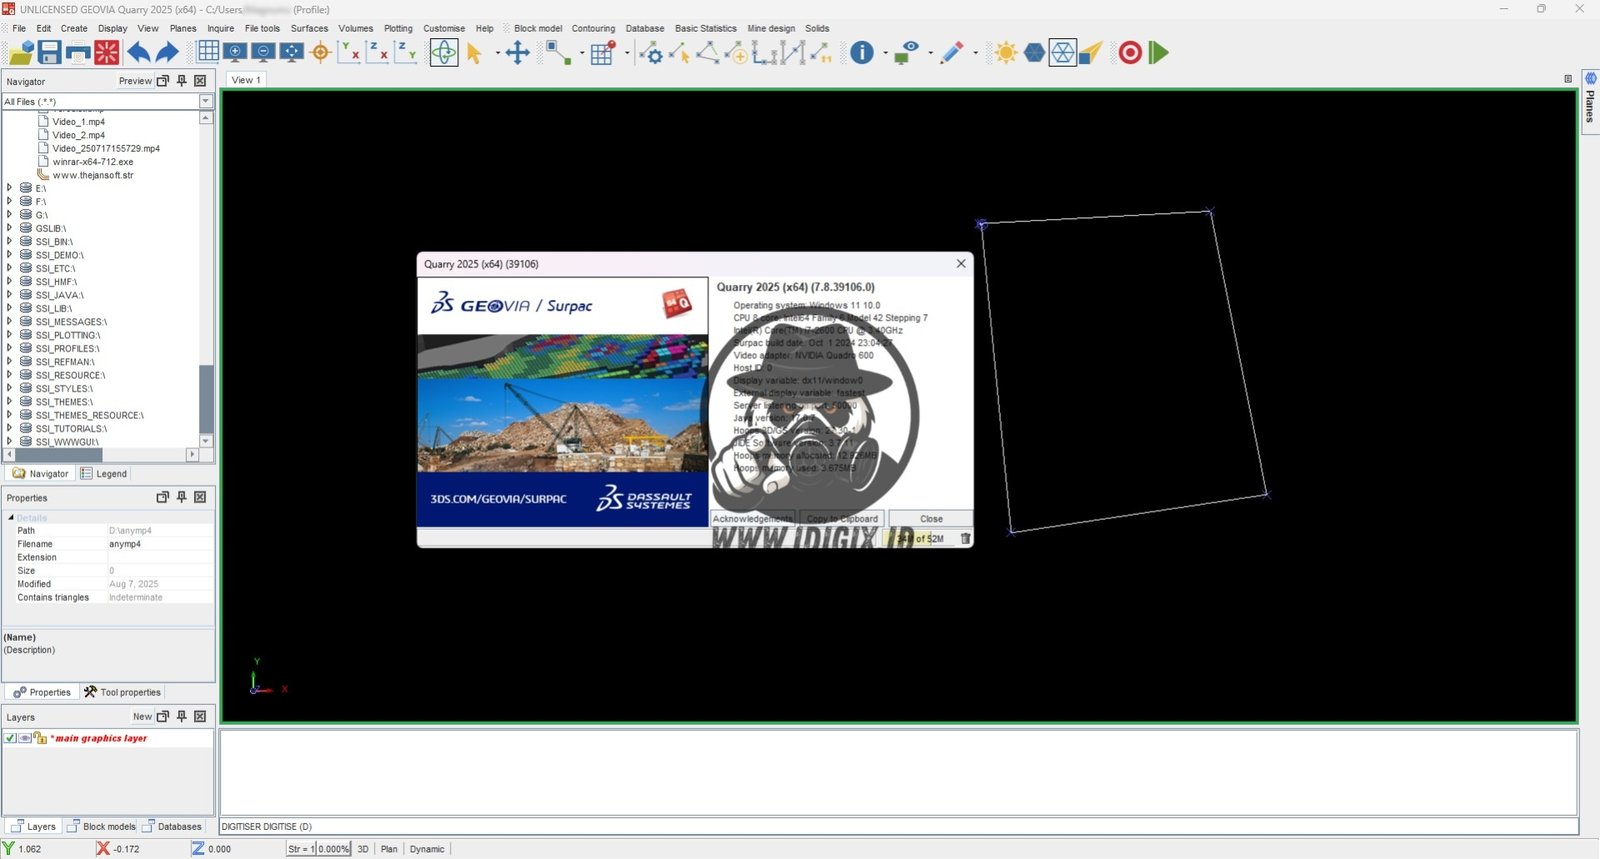
Task: Click the Str = 1 status button
Action: [x=301, y=849]
